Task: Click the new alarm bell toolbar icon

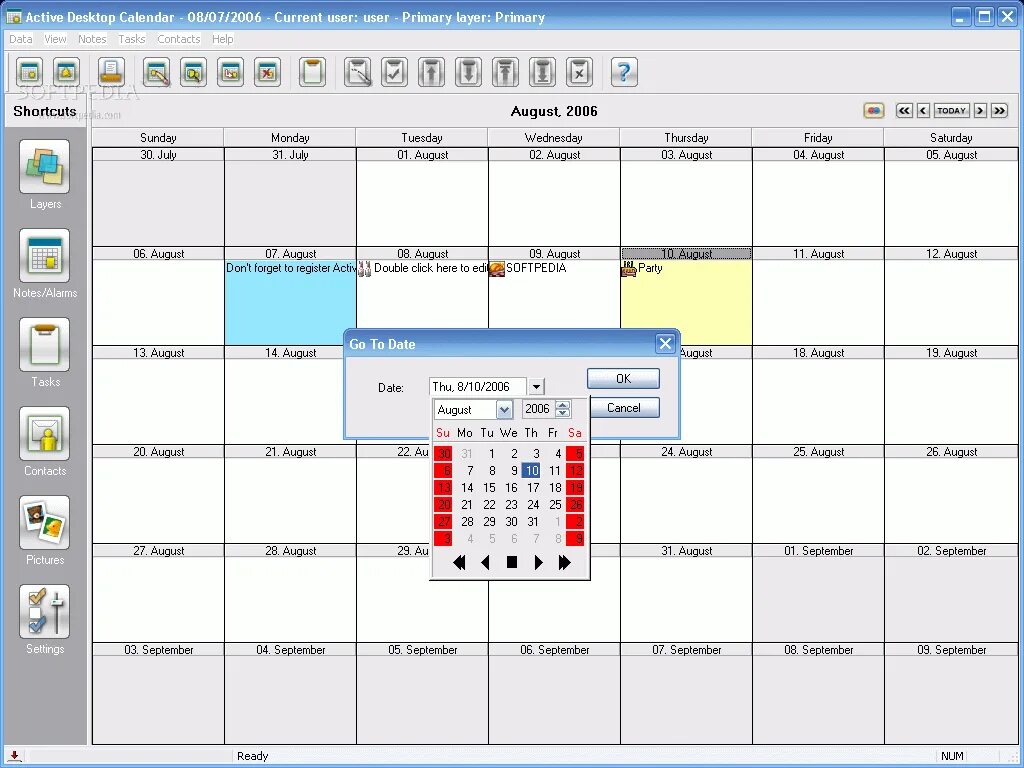Action: tap(67, 72)
